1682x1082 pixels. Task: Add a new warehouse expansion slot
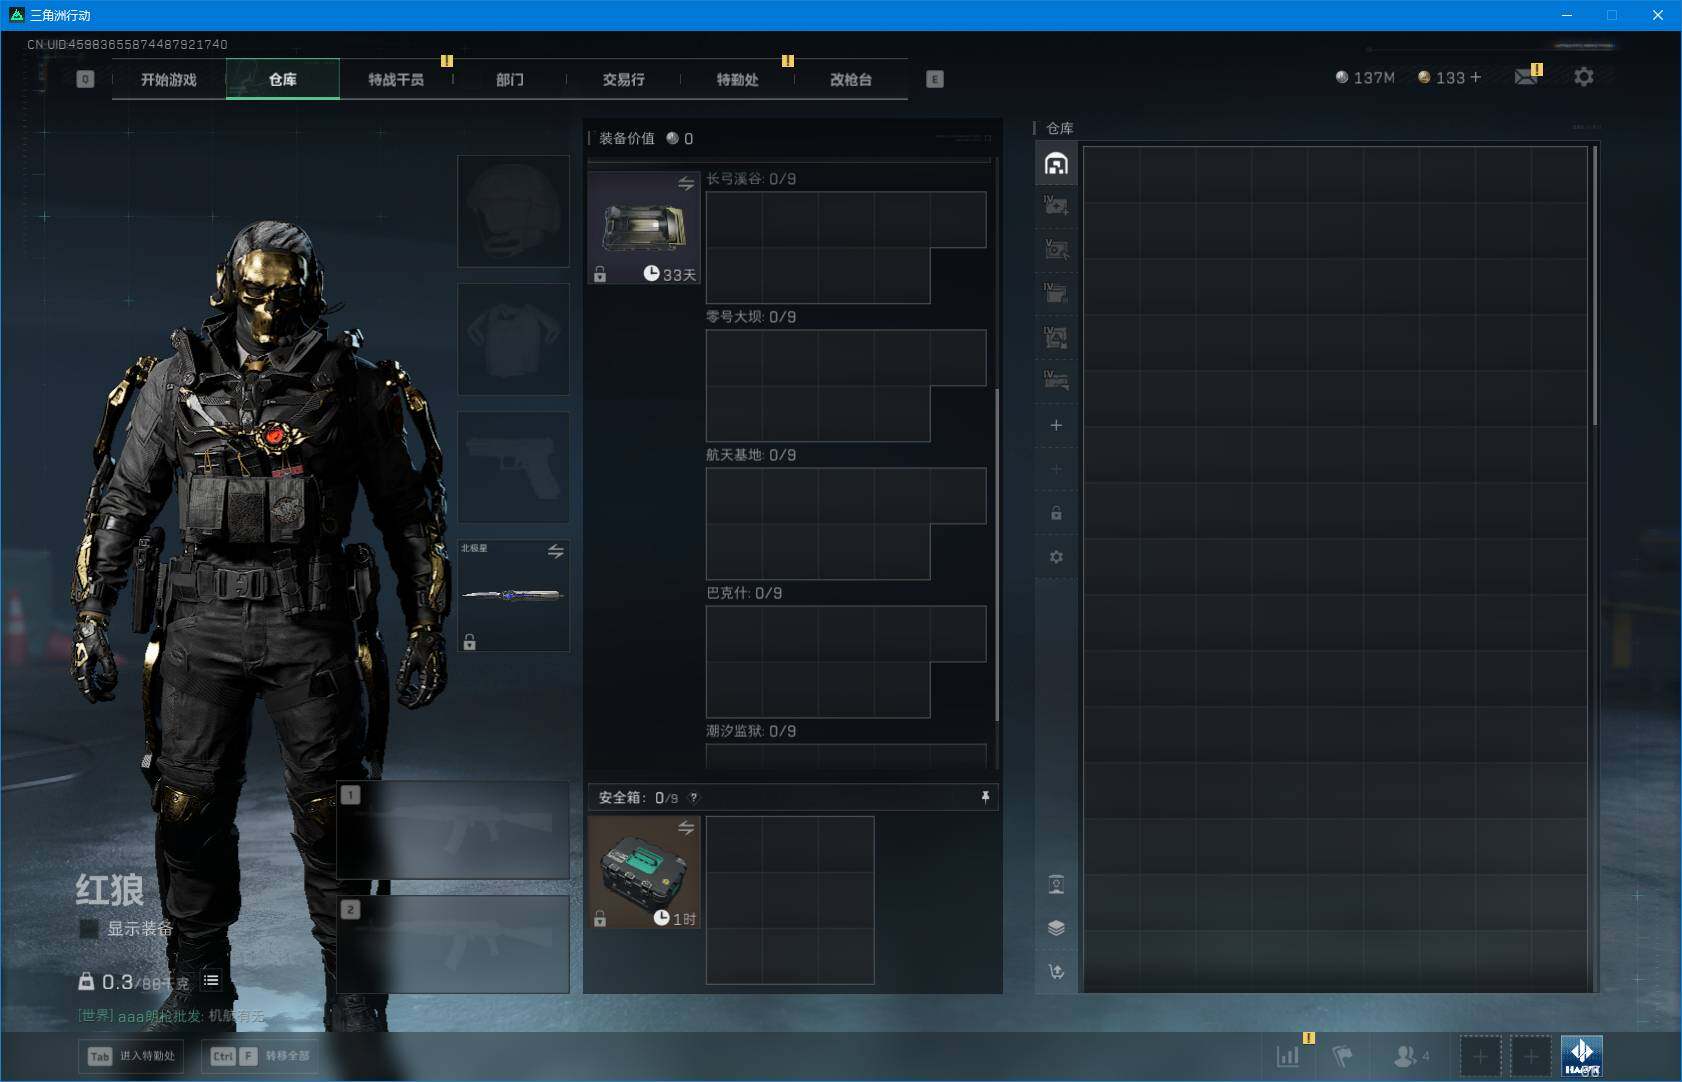click(1056, 425)
